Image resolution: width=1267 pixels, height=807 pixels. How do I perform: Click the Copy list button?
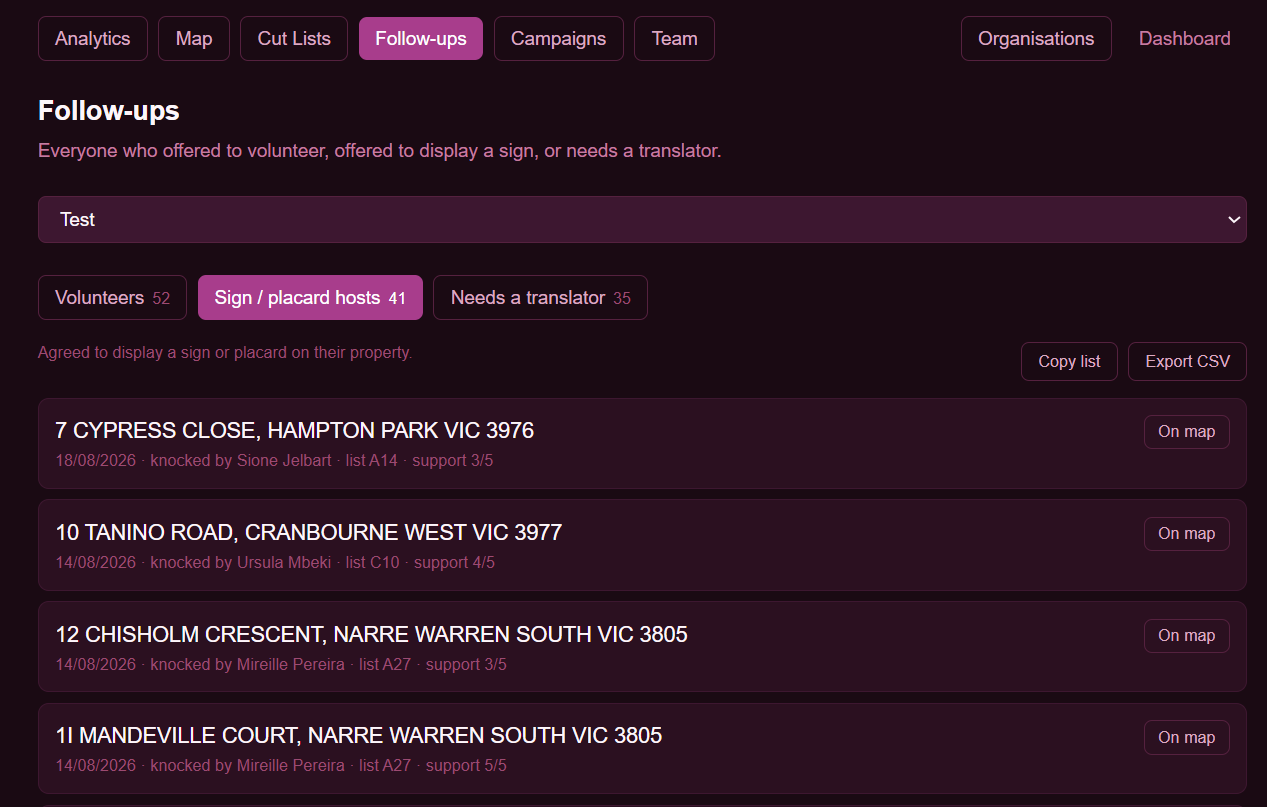tap(1069, 362)
